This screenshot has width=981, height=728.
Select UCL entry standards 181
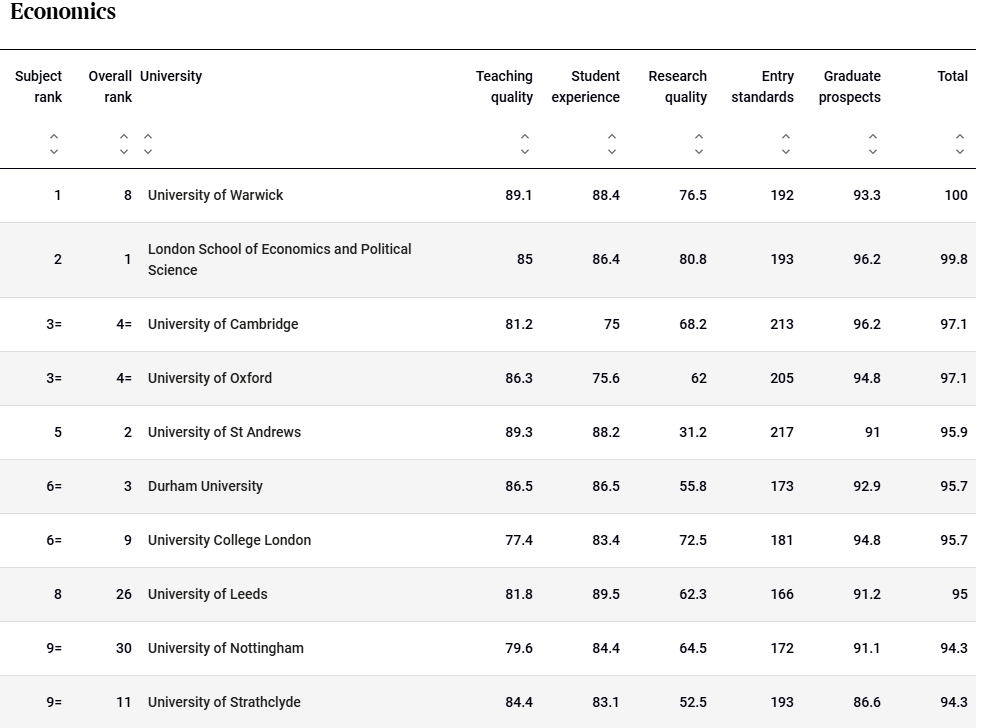(782, 540)
